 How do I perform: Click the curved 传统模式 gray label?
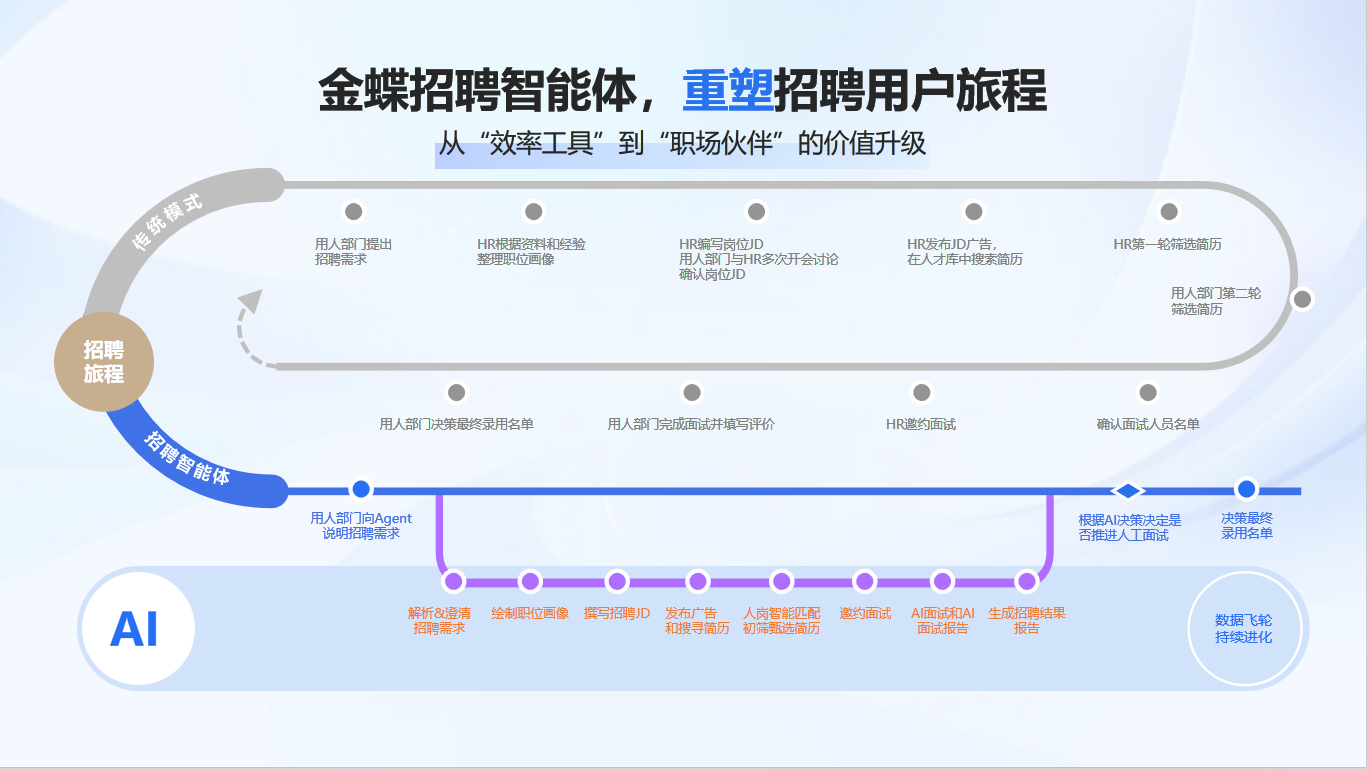coord(168,222)
